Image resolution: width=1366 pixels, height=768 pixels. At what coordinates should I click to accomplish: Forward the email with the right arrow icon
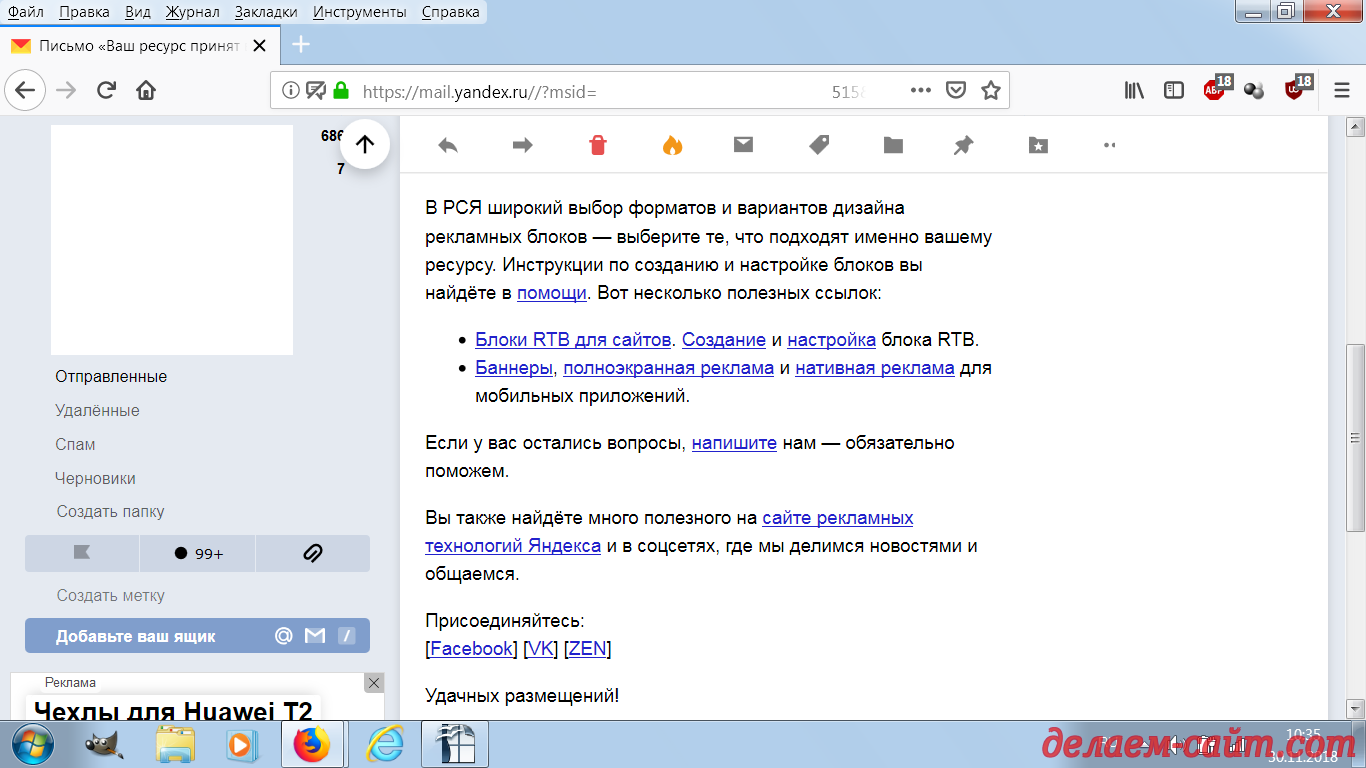click(x=522, y=145)
